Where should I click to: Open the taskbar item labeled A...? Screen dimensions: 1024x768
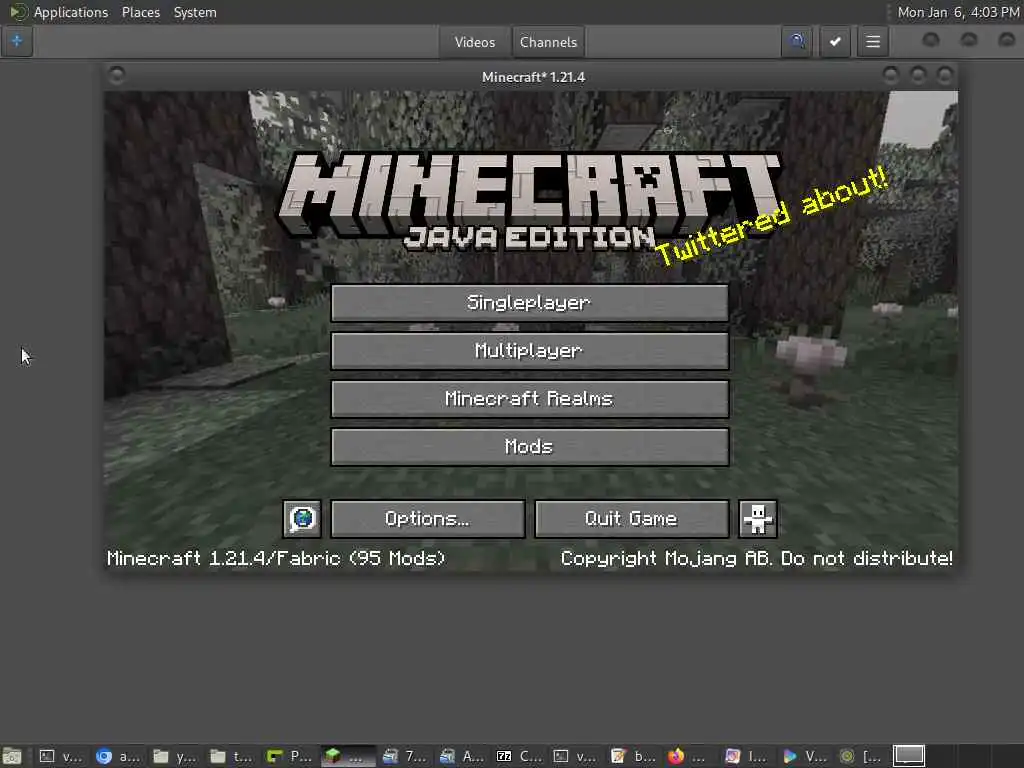(x=461, y=756)
